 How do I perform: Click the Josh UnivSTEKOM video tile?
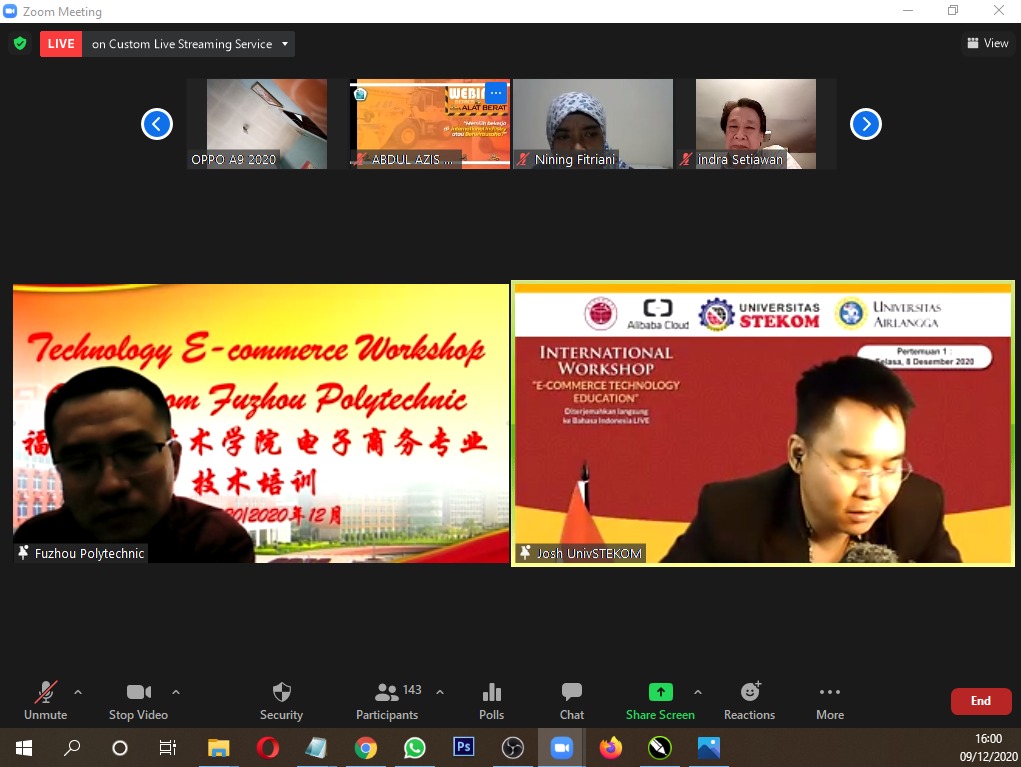coord(763,423)
